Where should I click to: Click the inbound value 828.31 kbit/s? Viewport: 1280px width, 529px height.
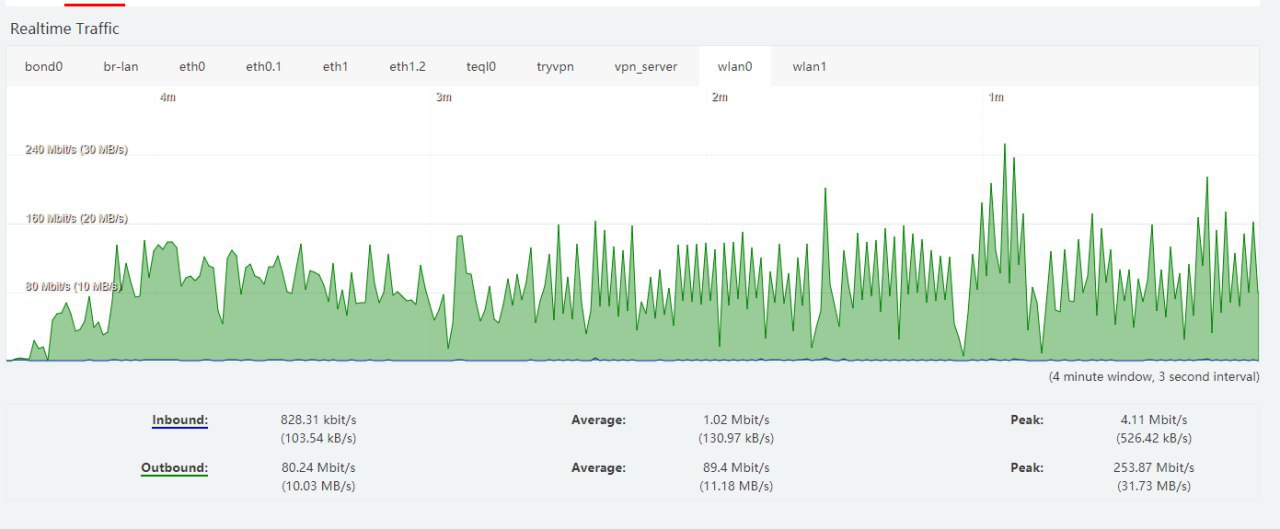318,420
